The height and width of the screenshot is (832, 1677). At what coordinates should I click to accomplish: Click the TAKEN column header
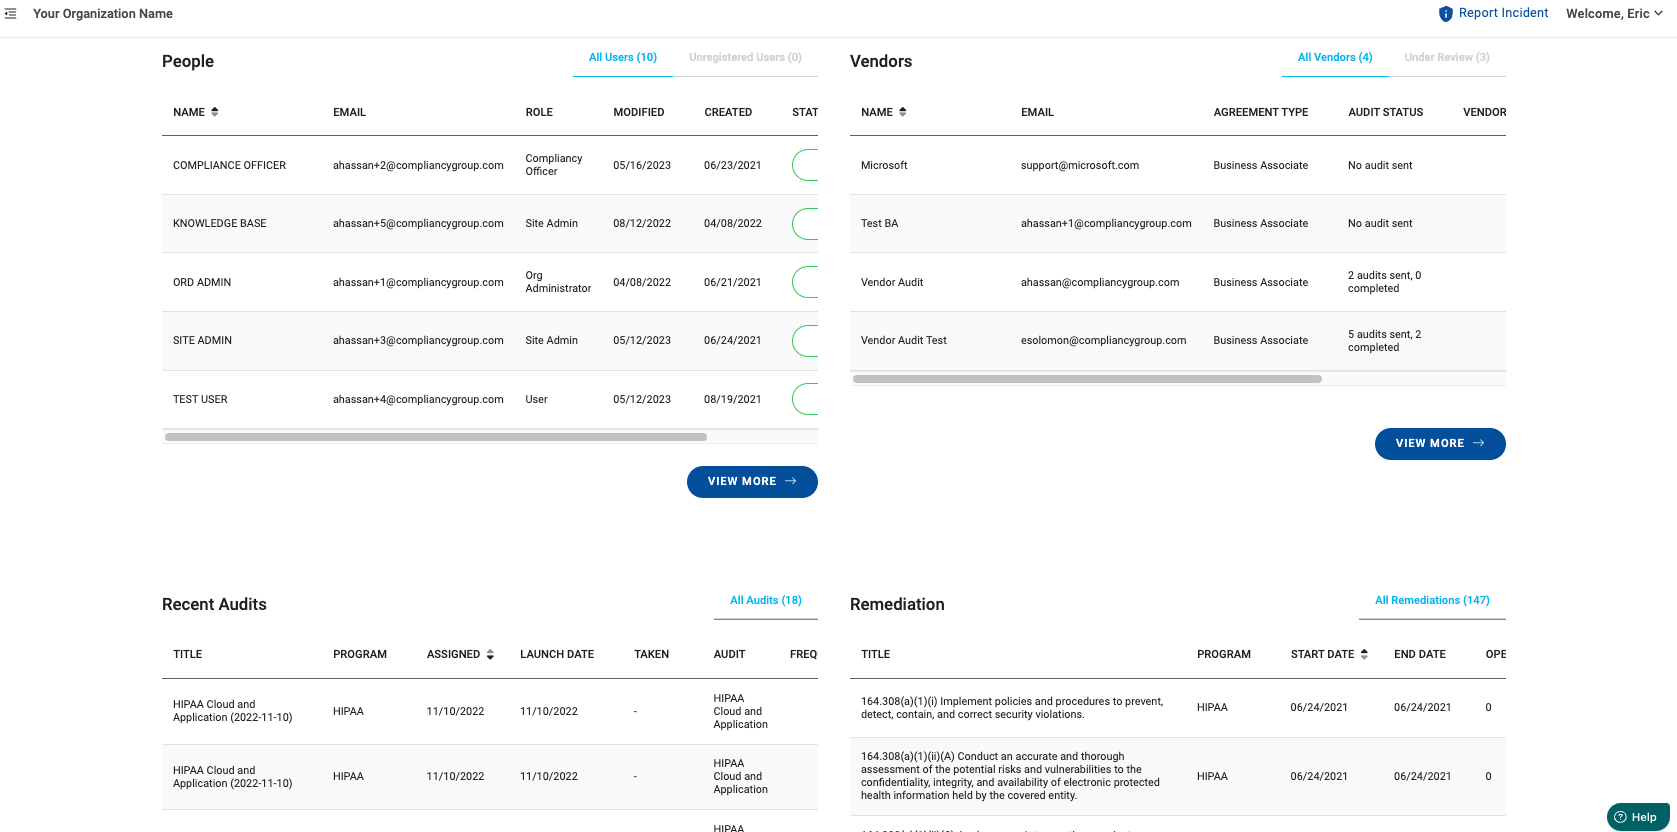651,654
